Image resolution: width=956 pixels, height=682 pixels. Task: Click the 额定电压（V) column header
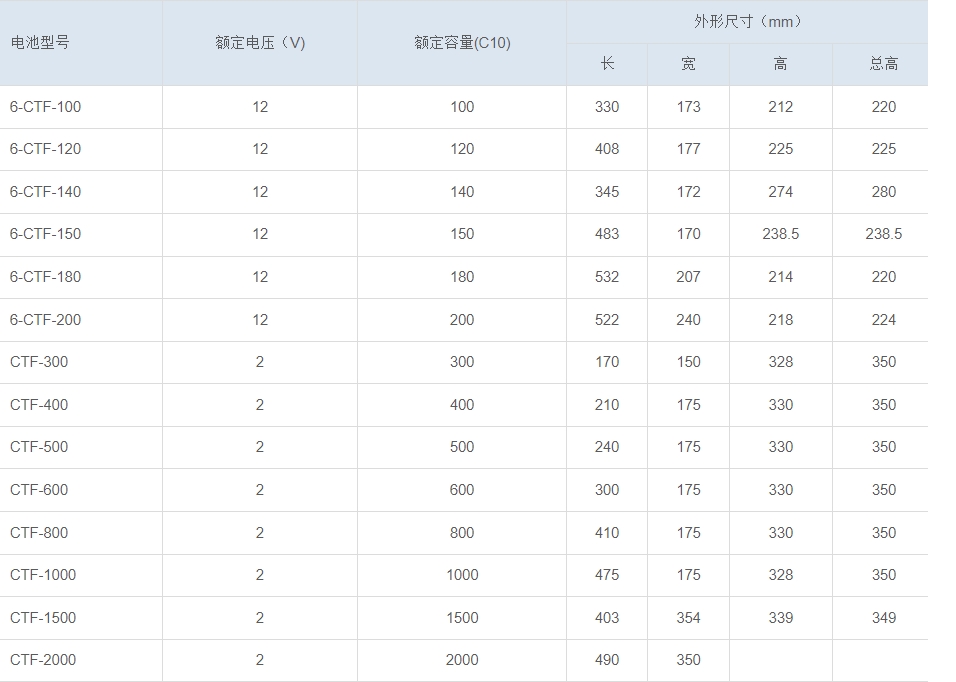[260, 43]
